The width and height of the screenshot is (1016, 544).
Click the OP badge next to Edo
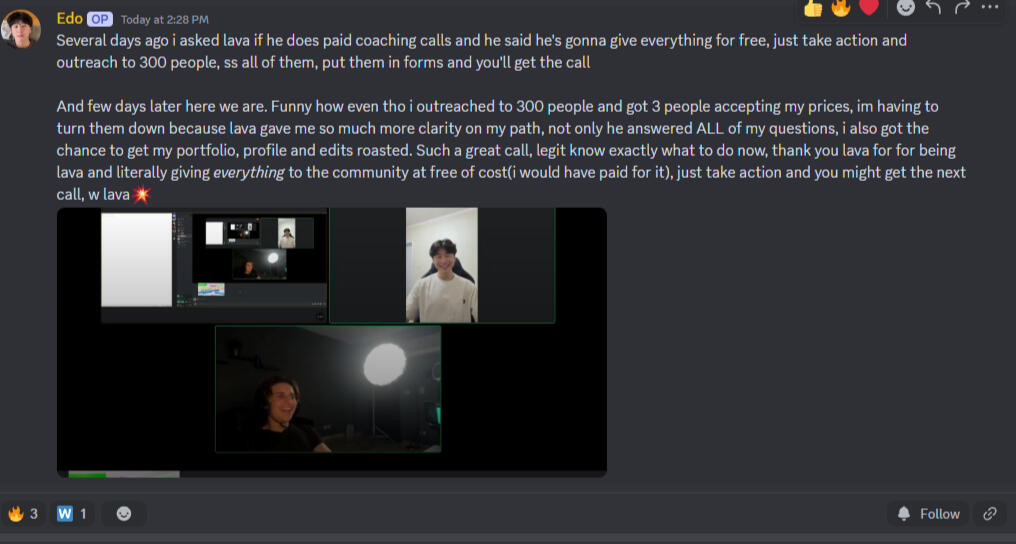point(100,19)
